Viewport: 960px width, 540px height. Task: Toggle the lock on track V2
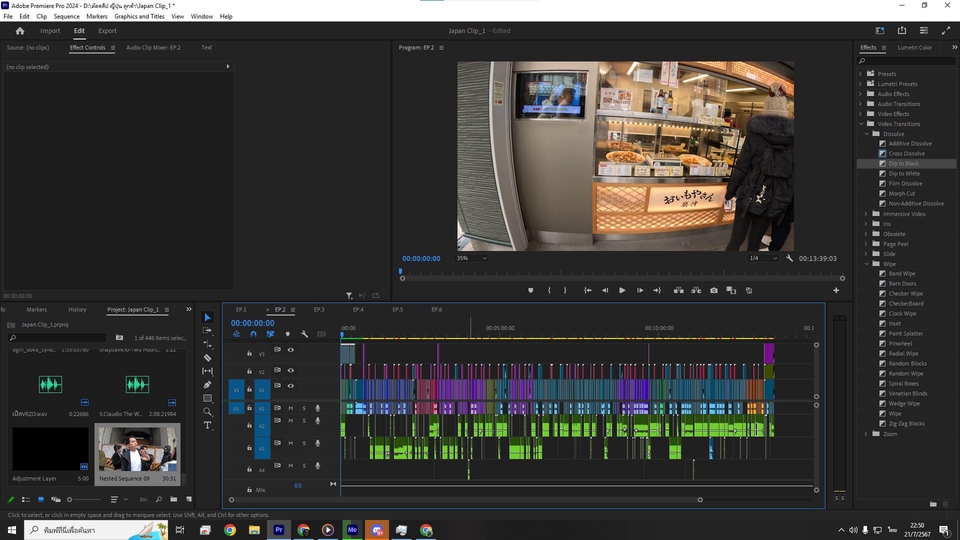click(250, 369)
